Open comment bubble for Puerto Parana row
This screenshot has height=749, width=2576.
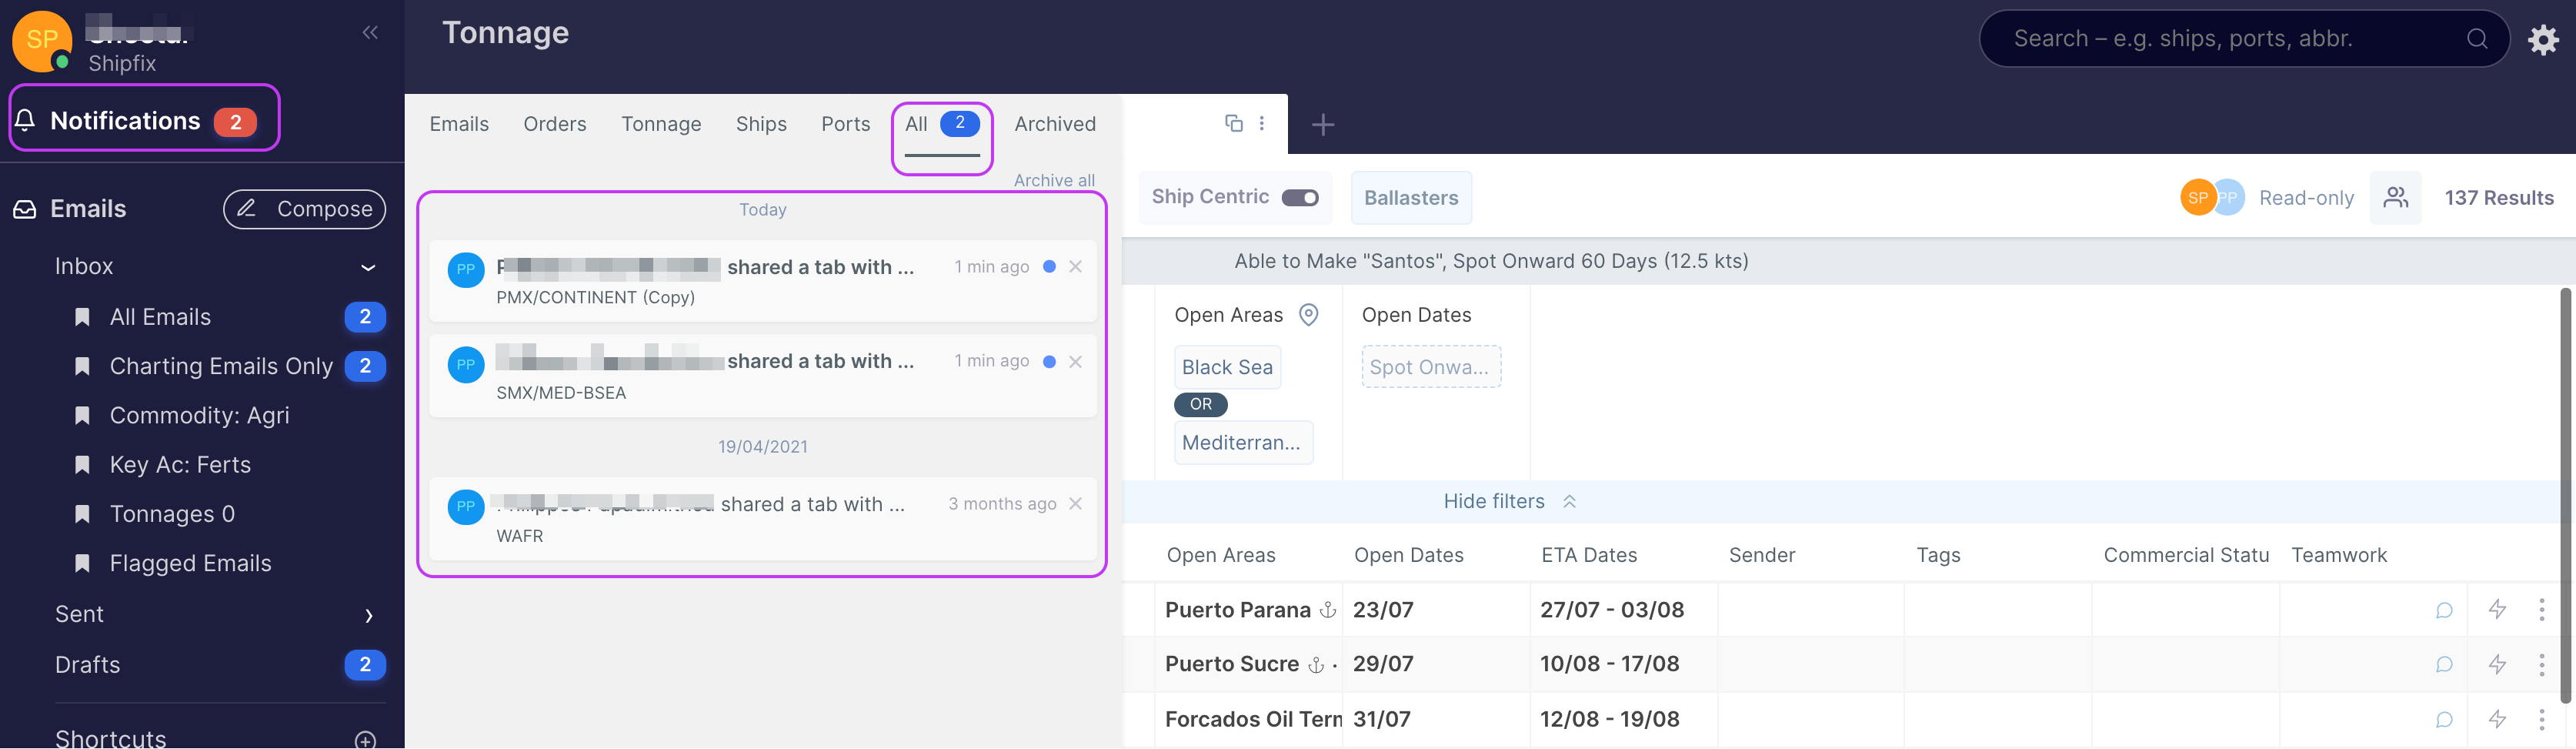pos(2443,610)
